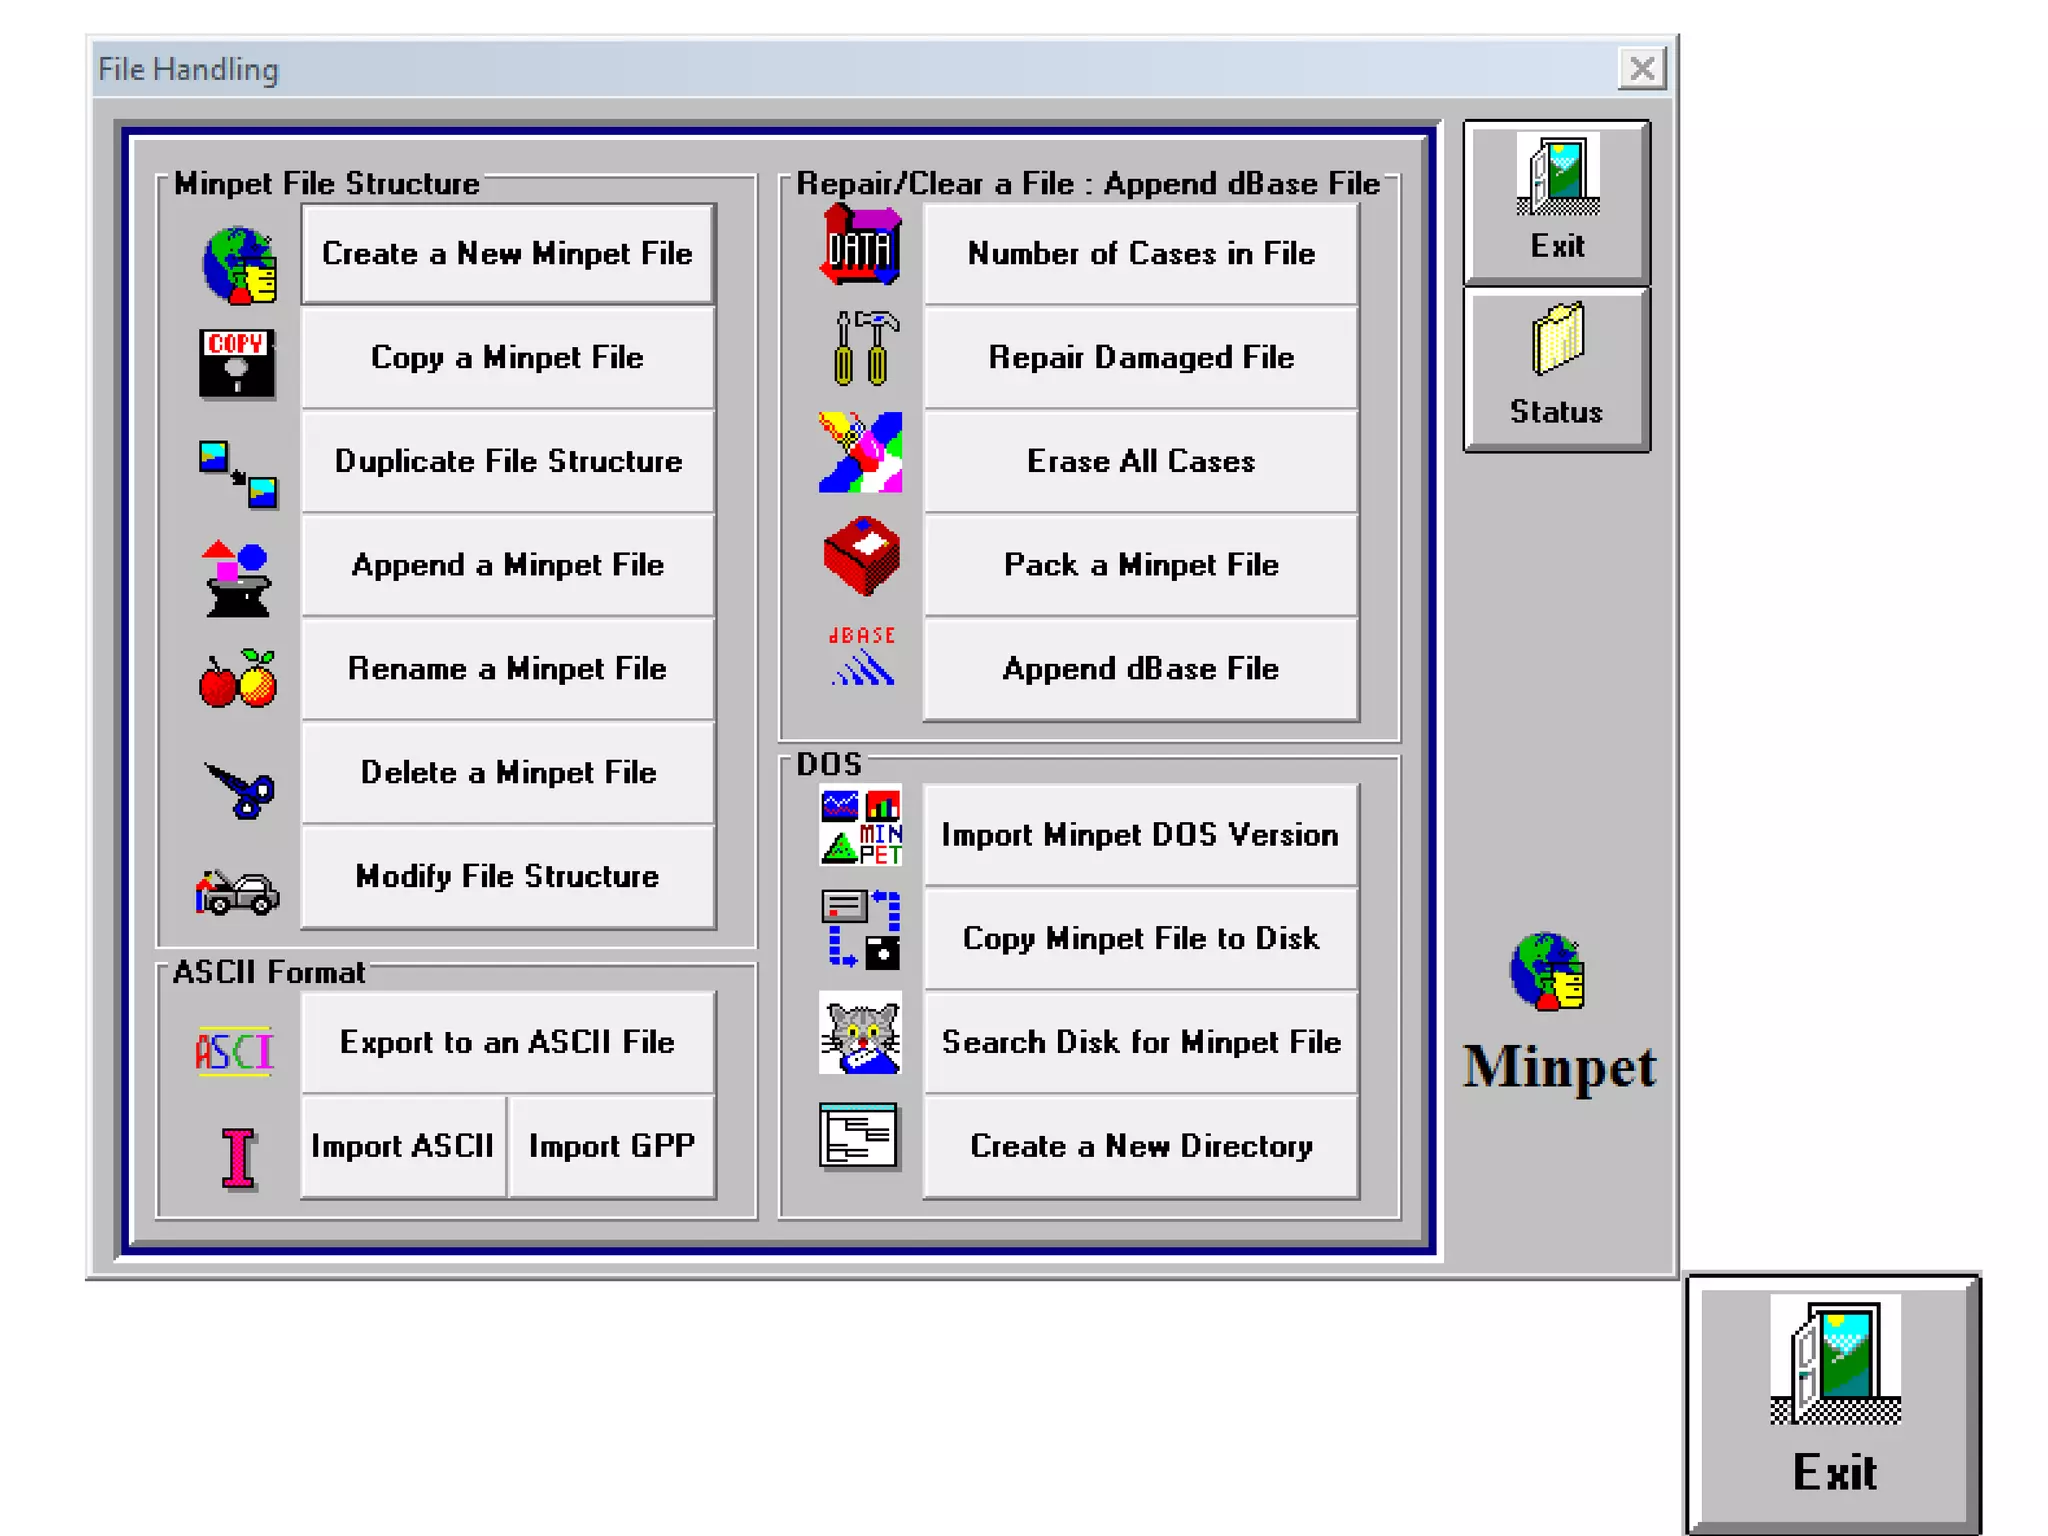
Task: Click Export to an ASCII File
Action: [508, 1042]
